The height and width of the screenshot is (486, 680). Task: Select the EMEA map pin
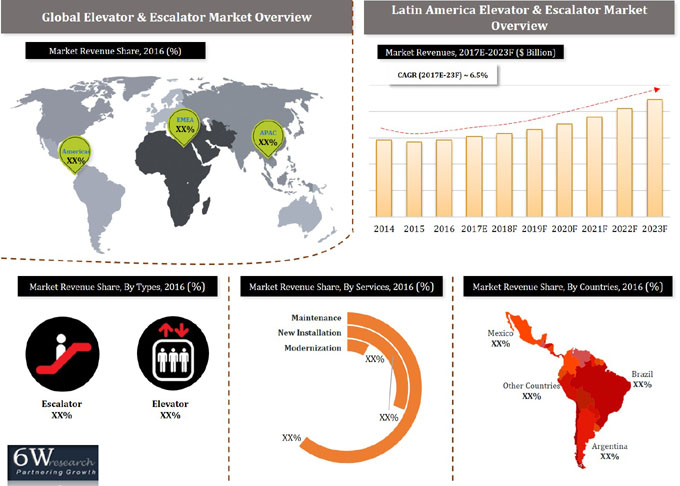(183, 126)
